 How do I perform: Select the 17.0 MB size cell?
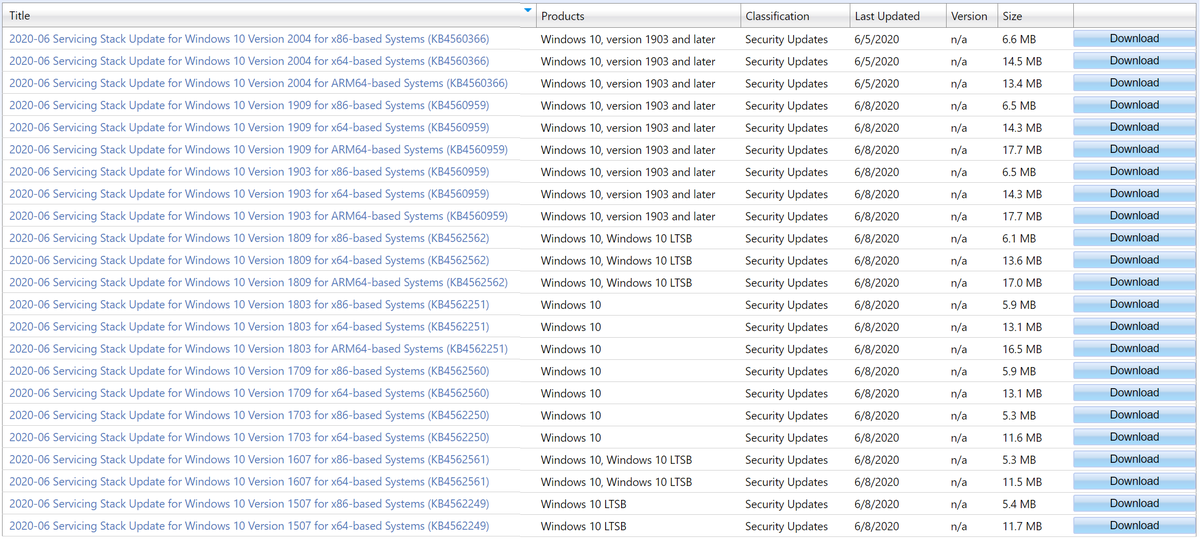tap(1022, 283)
